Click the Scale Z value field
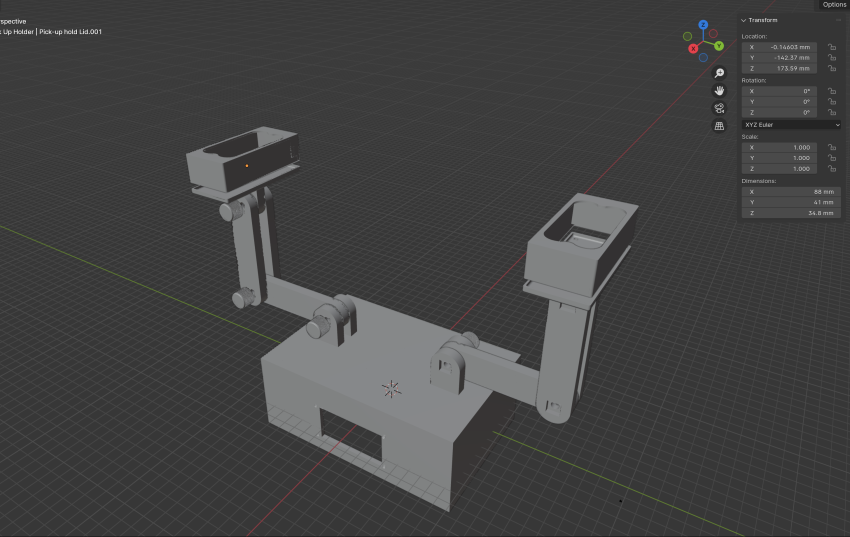Screen dimensions: 850x537 (779, 169)
